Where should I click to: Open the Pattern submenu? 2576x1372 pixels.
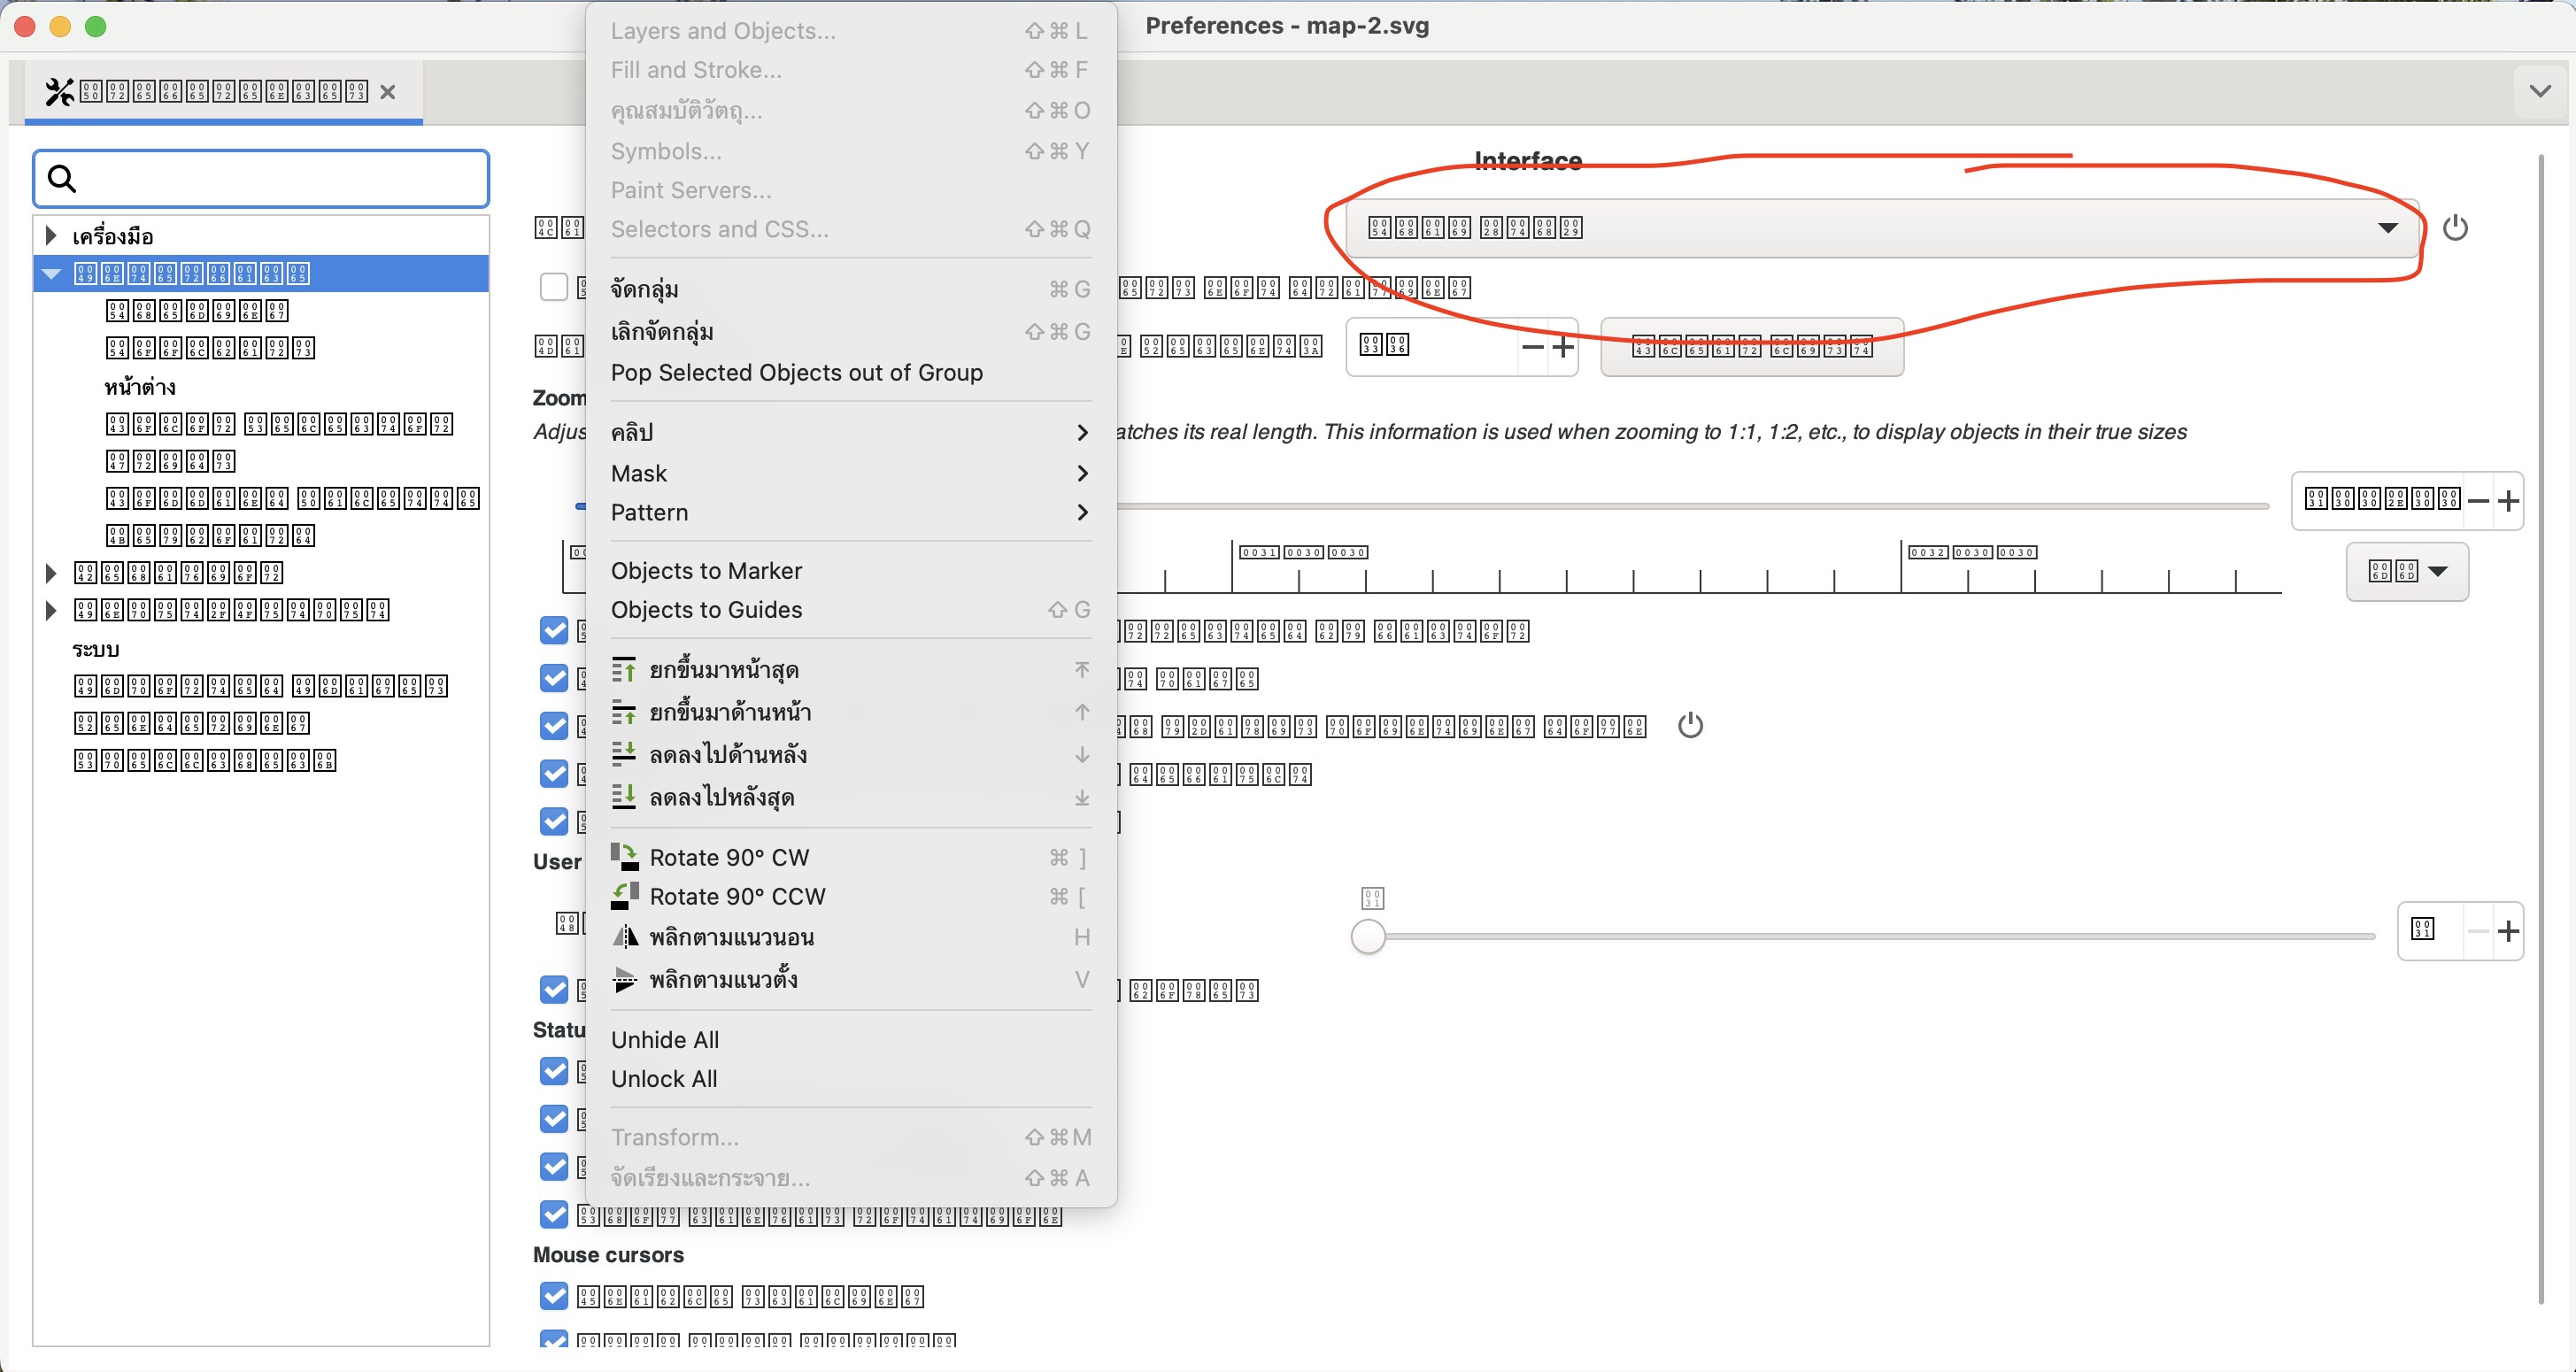pos(850,512)
